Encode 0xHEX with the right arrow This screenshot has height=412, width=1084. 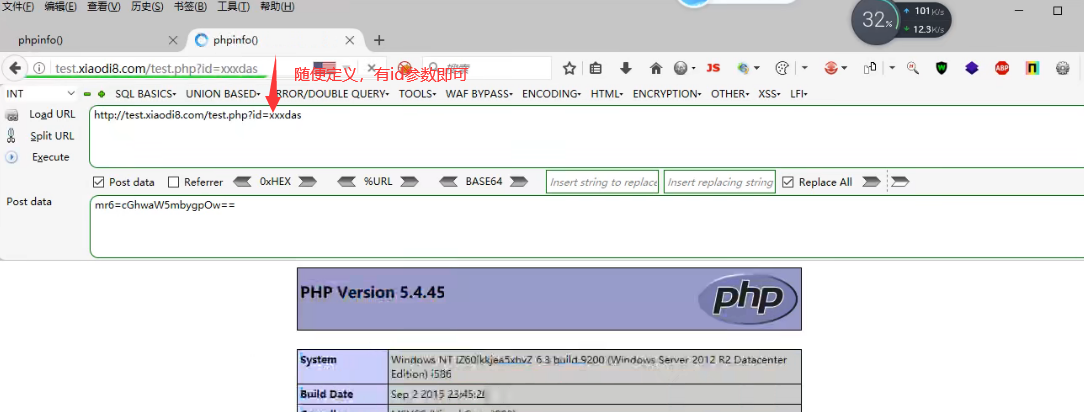307,182
